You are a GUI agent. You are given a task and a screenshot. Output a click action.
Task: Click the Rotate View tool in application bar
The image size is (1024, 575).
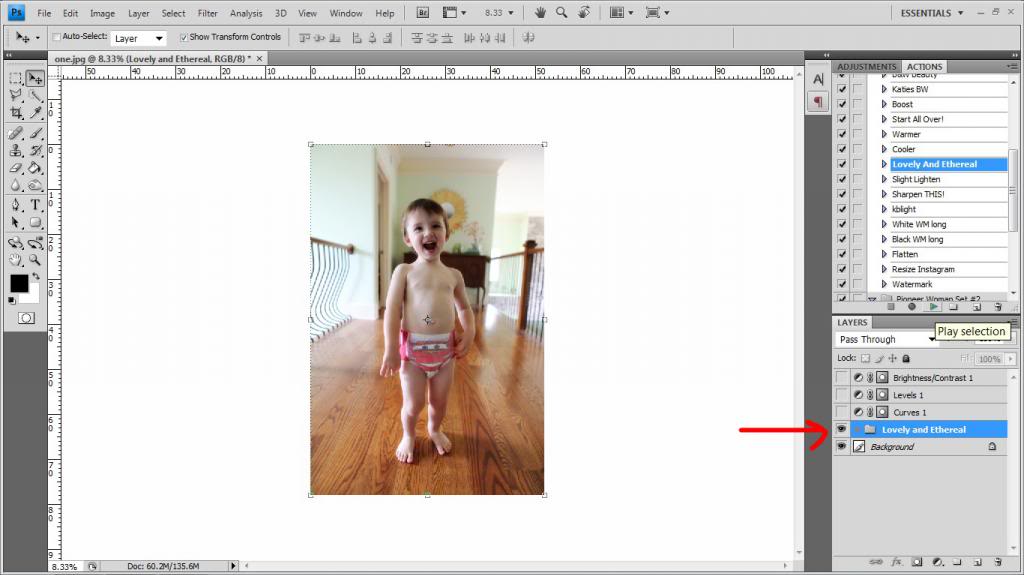[x=584, y=12]
